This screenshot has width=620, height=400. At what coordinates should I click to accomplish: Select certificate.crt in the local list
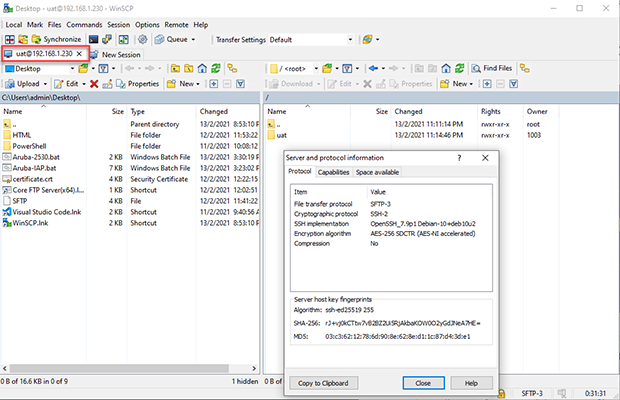pyautogui.click(x=36, y=179)
